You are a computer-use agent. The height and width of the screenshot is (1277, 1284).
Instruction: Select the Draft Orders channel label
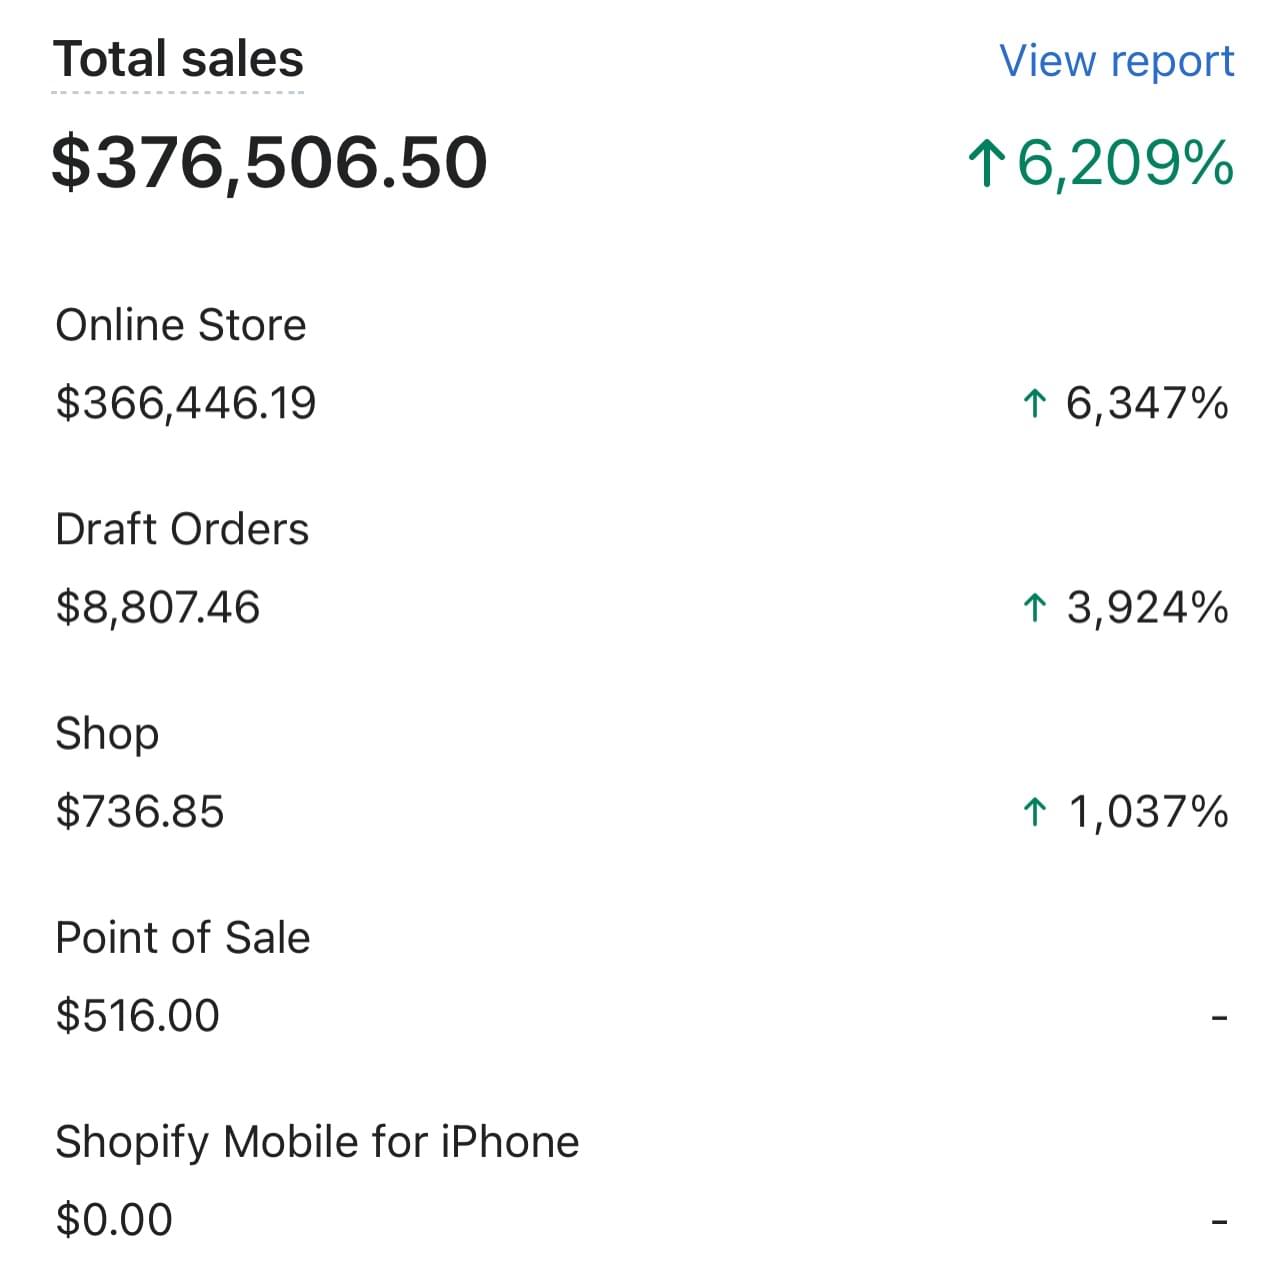(x=182, y=530)
